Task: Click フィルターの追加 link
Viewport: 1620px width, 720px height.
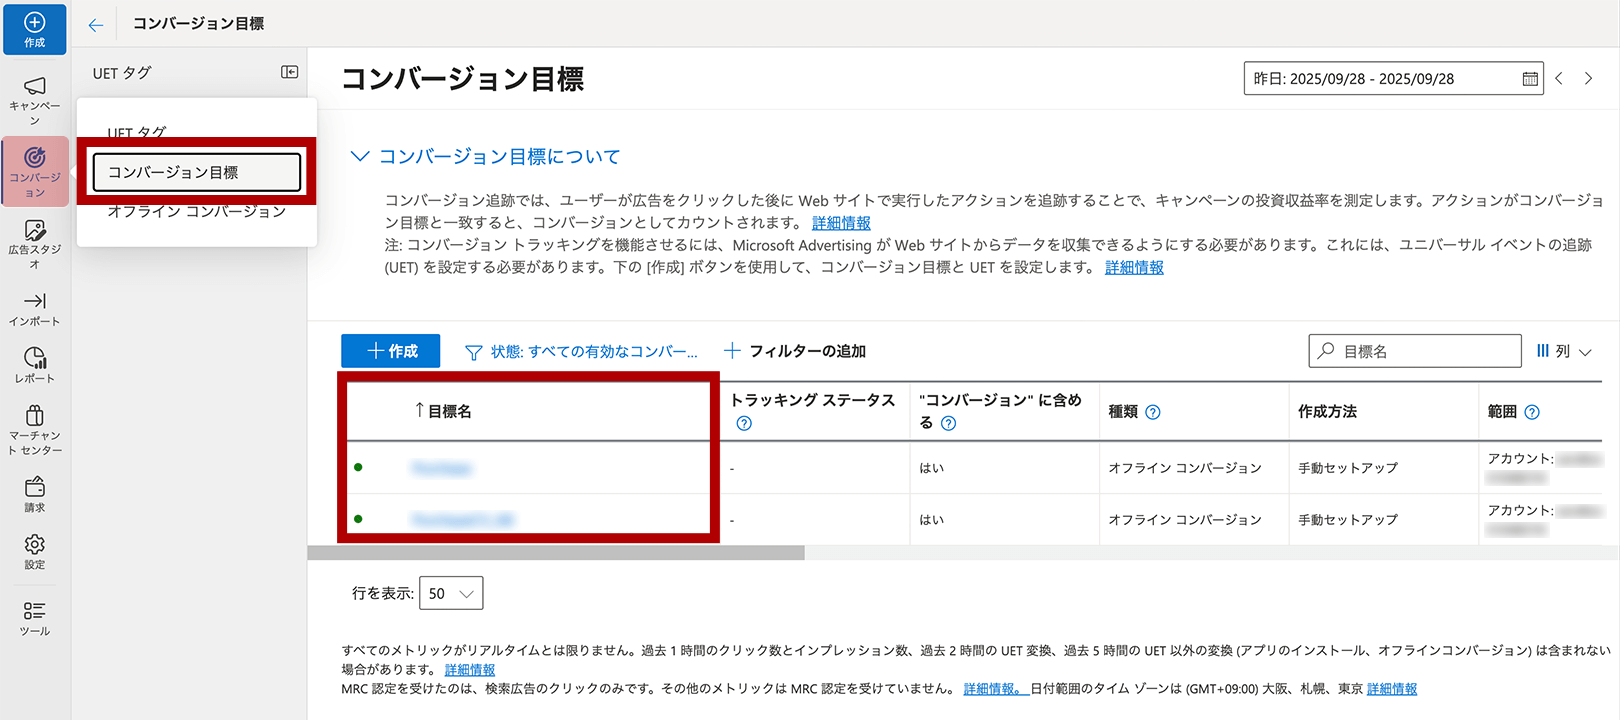Action: [x=795, y=351]
